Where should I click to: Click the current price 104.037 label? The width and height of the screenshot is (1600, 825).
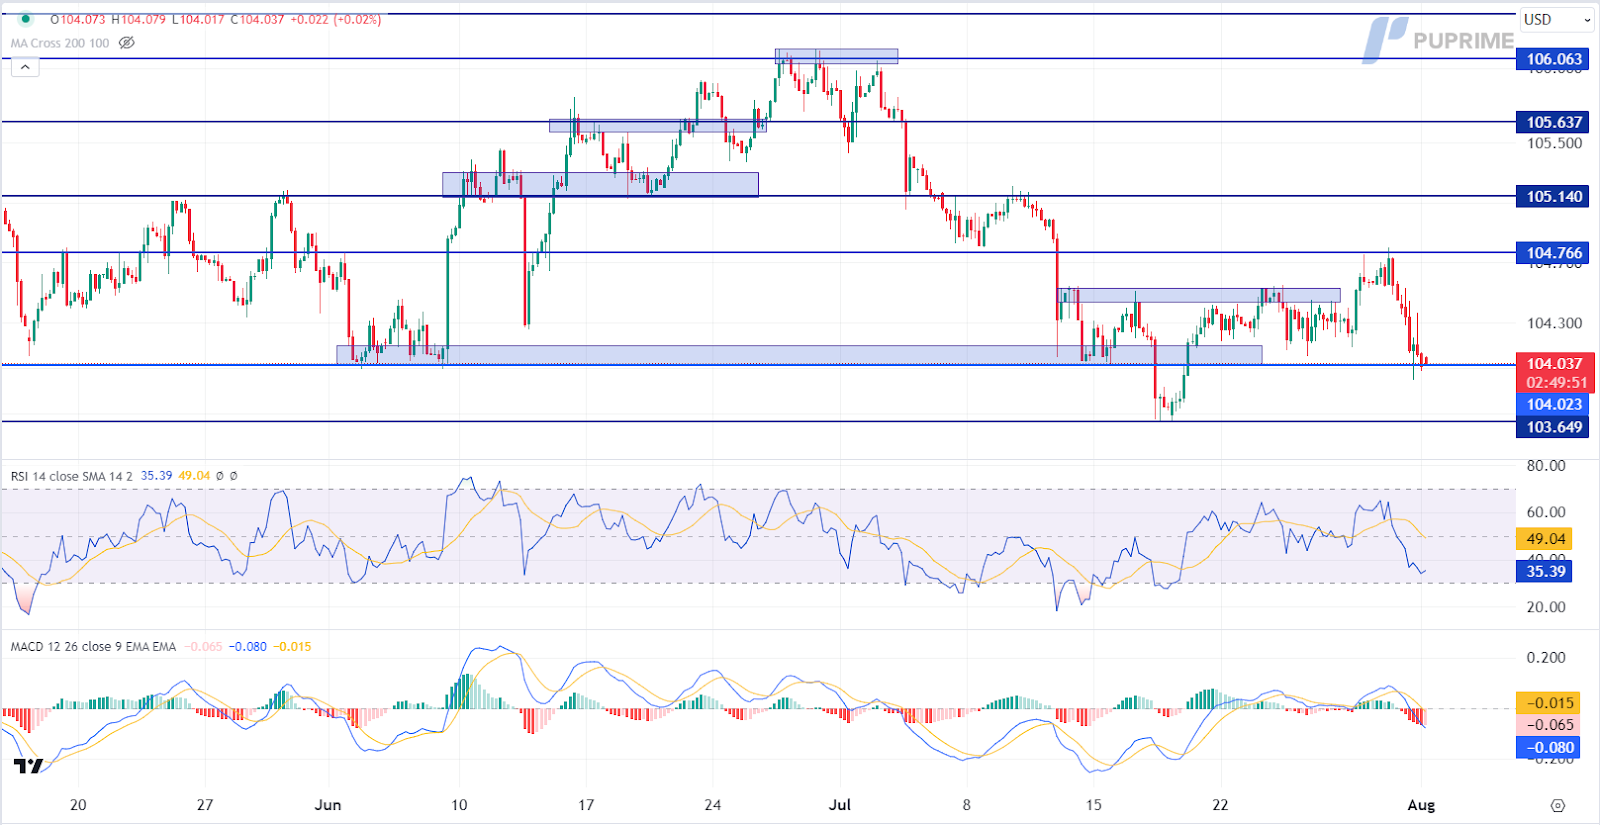1554,364
